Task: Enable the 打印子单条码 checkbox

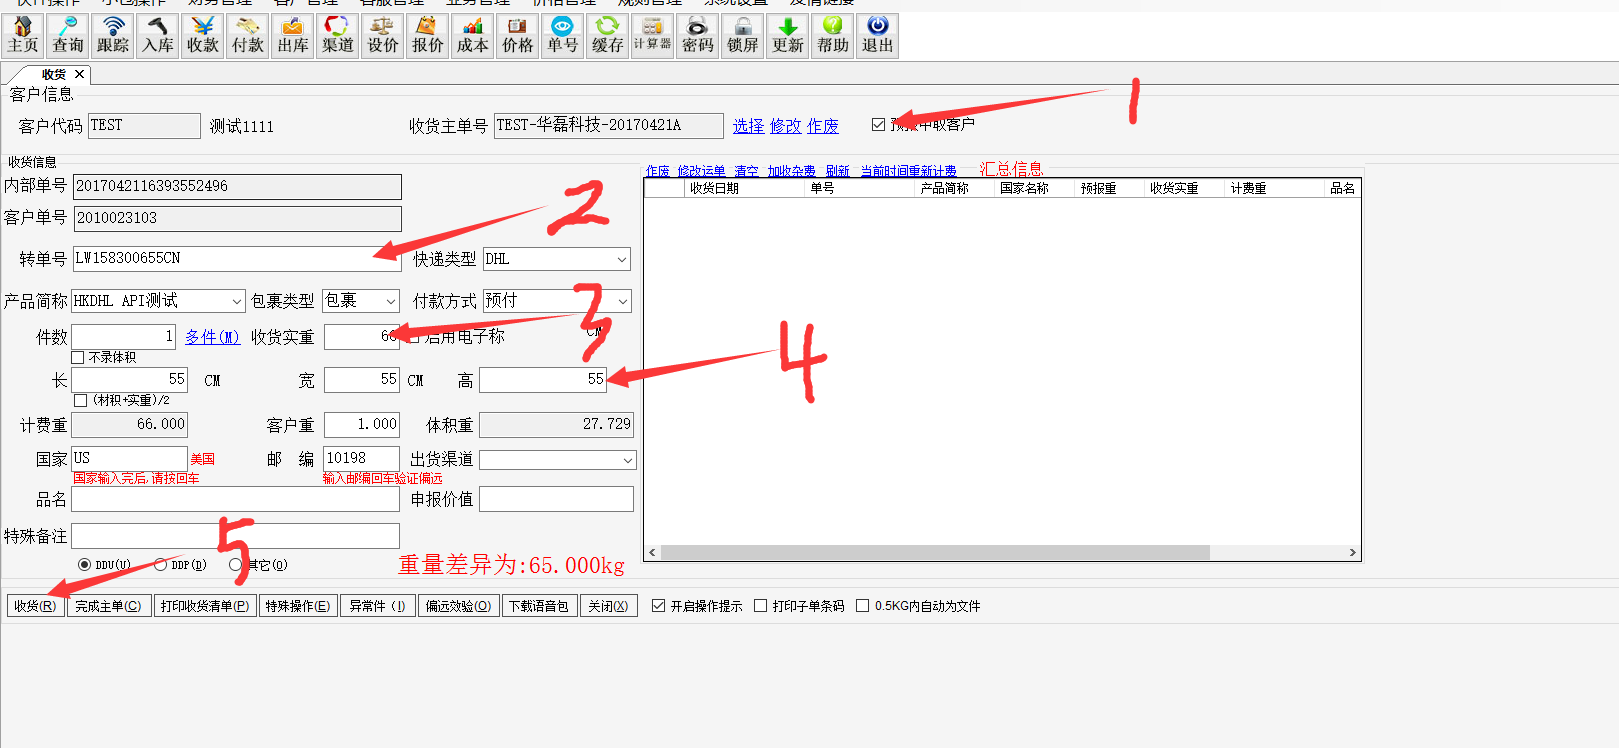Action: [761, 606]
